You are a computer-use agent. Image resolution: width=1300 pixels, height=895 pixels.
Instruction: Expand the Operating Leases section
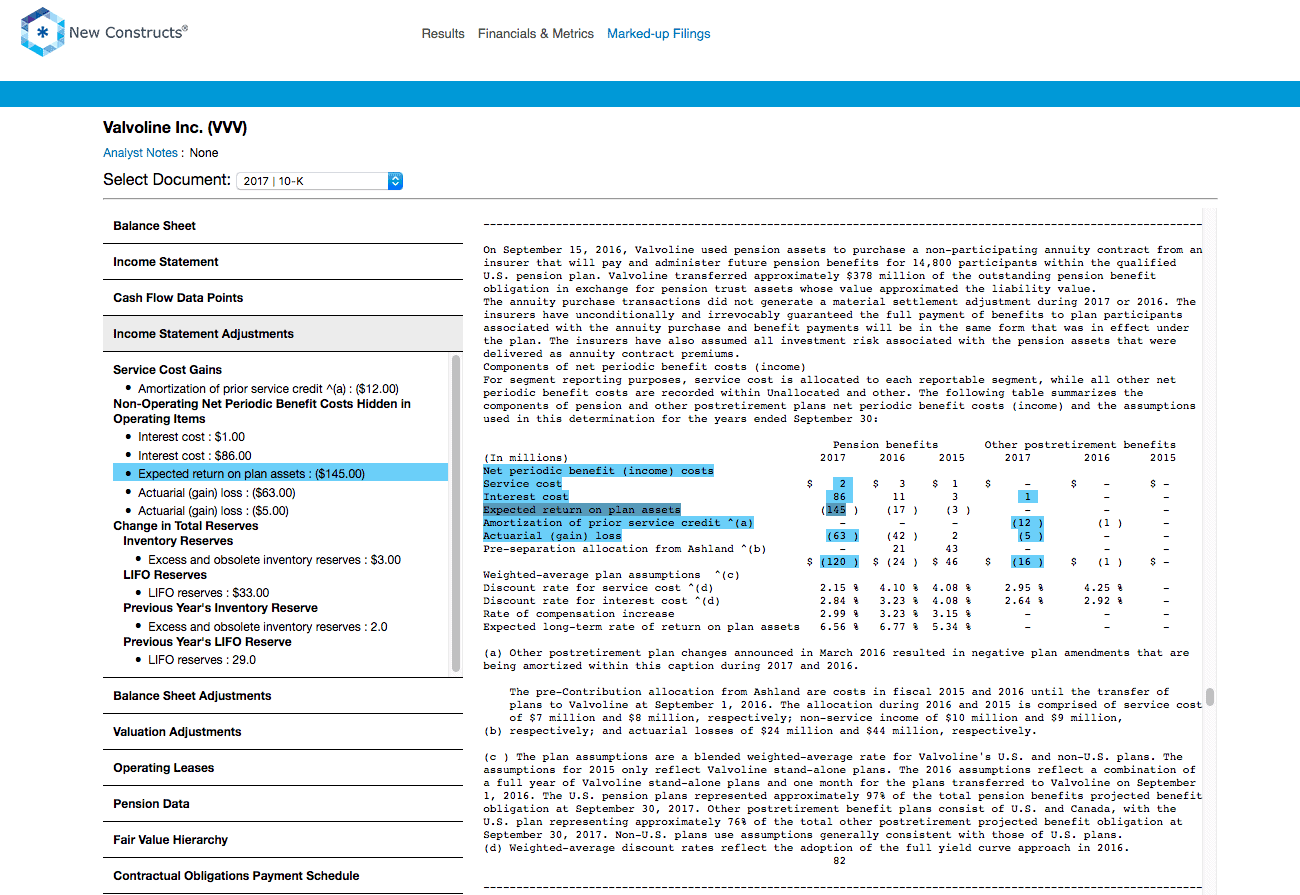pyautogui.click(x=283, y=768)
